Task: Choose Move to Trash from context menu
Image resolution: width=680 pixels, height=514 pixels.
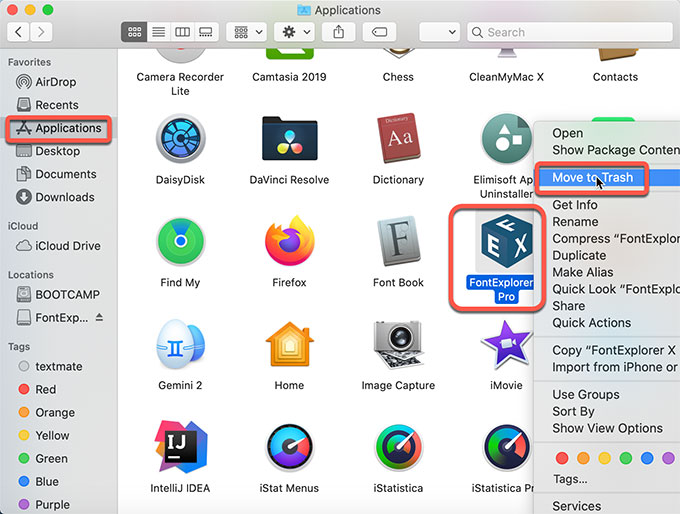Action: [592, 178]
